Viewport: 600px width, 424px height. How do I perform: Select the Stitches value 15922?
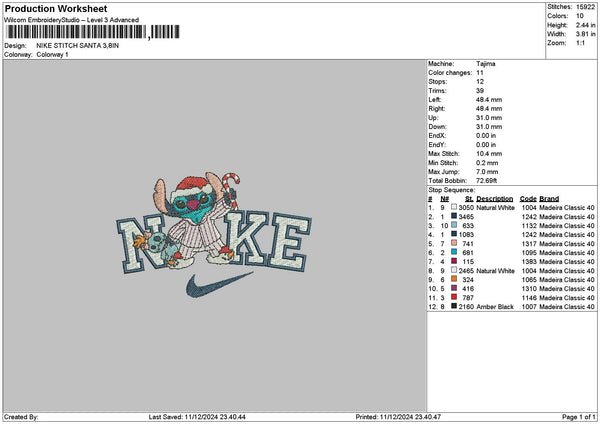click(x=585, y=7)
